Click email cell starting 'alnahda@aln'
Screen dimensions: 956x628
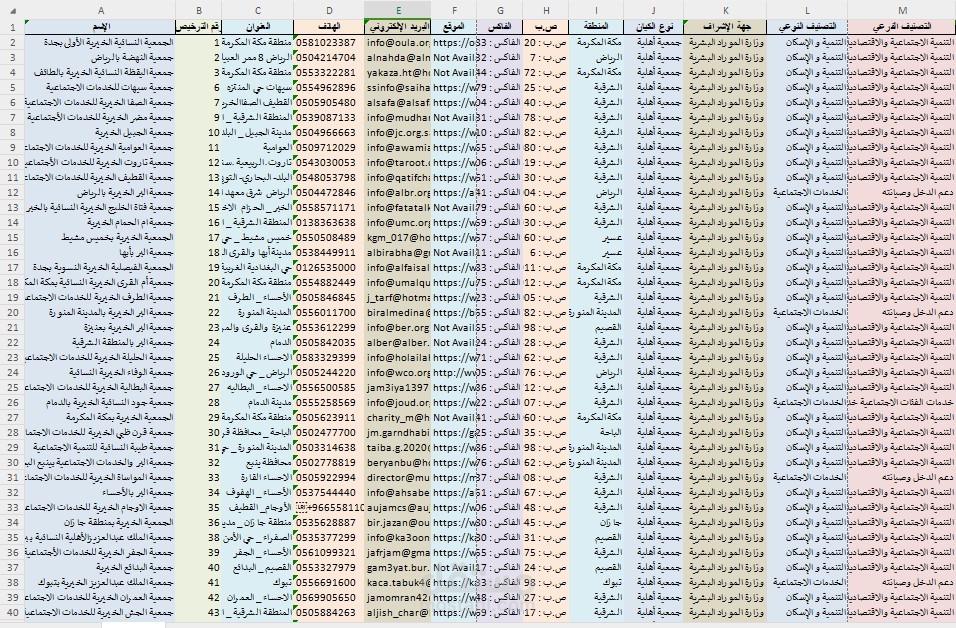click(398, 57)
